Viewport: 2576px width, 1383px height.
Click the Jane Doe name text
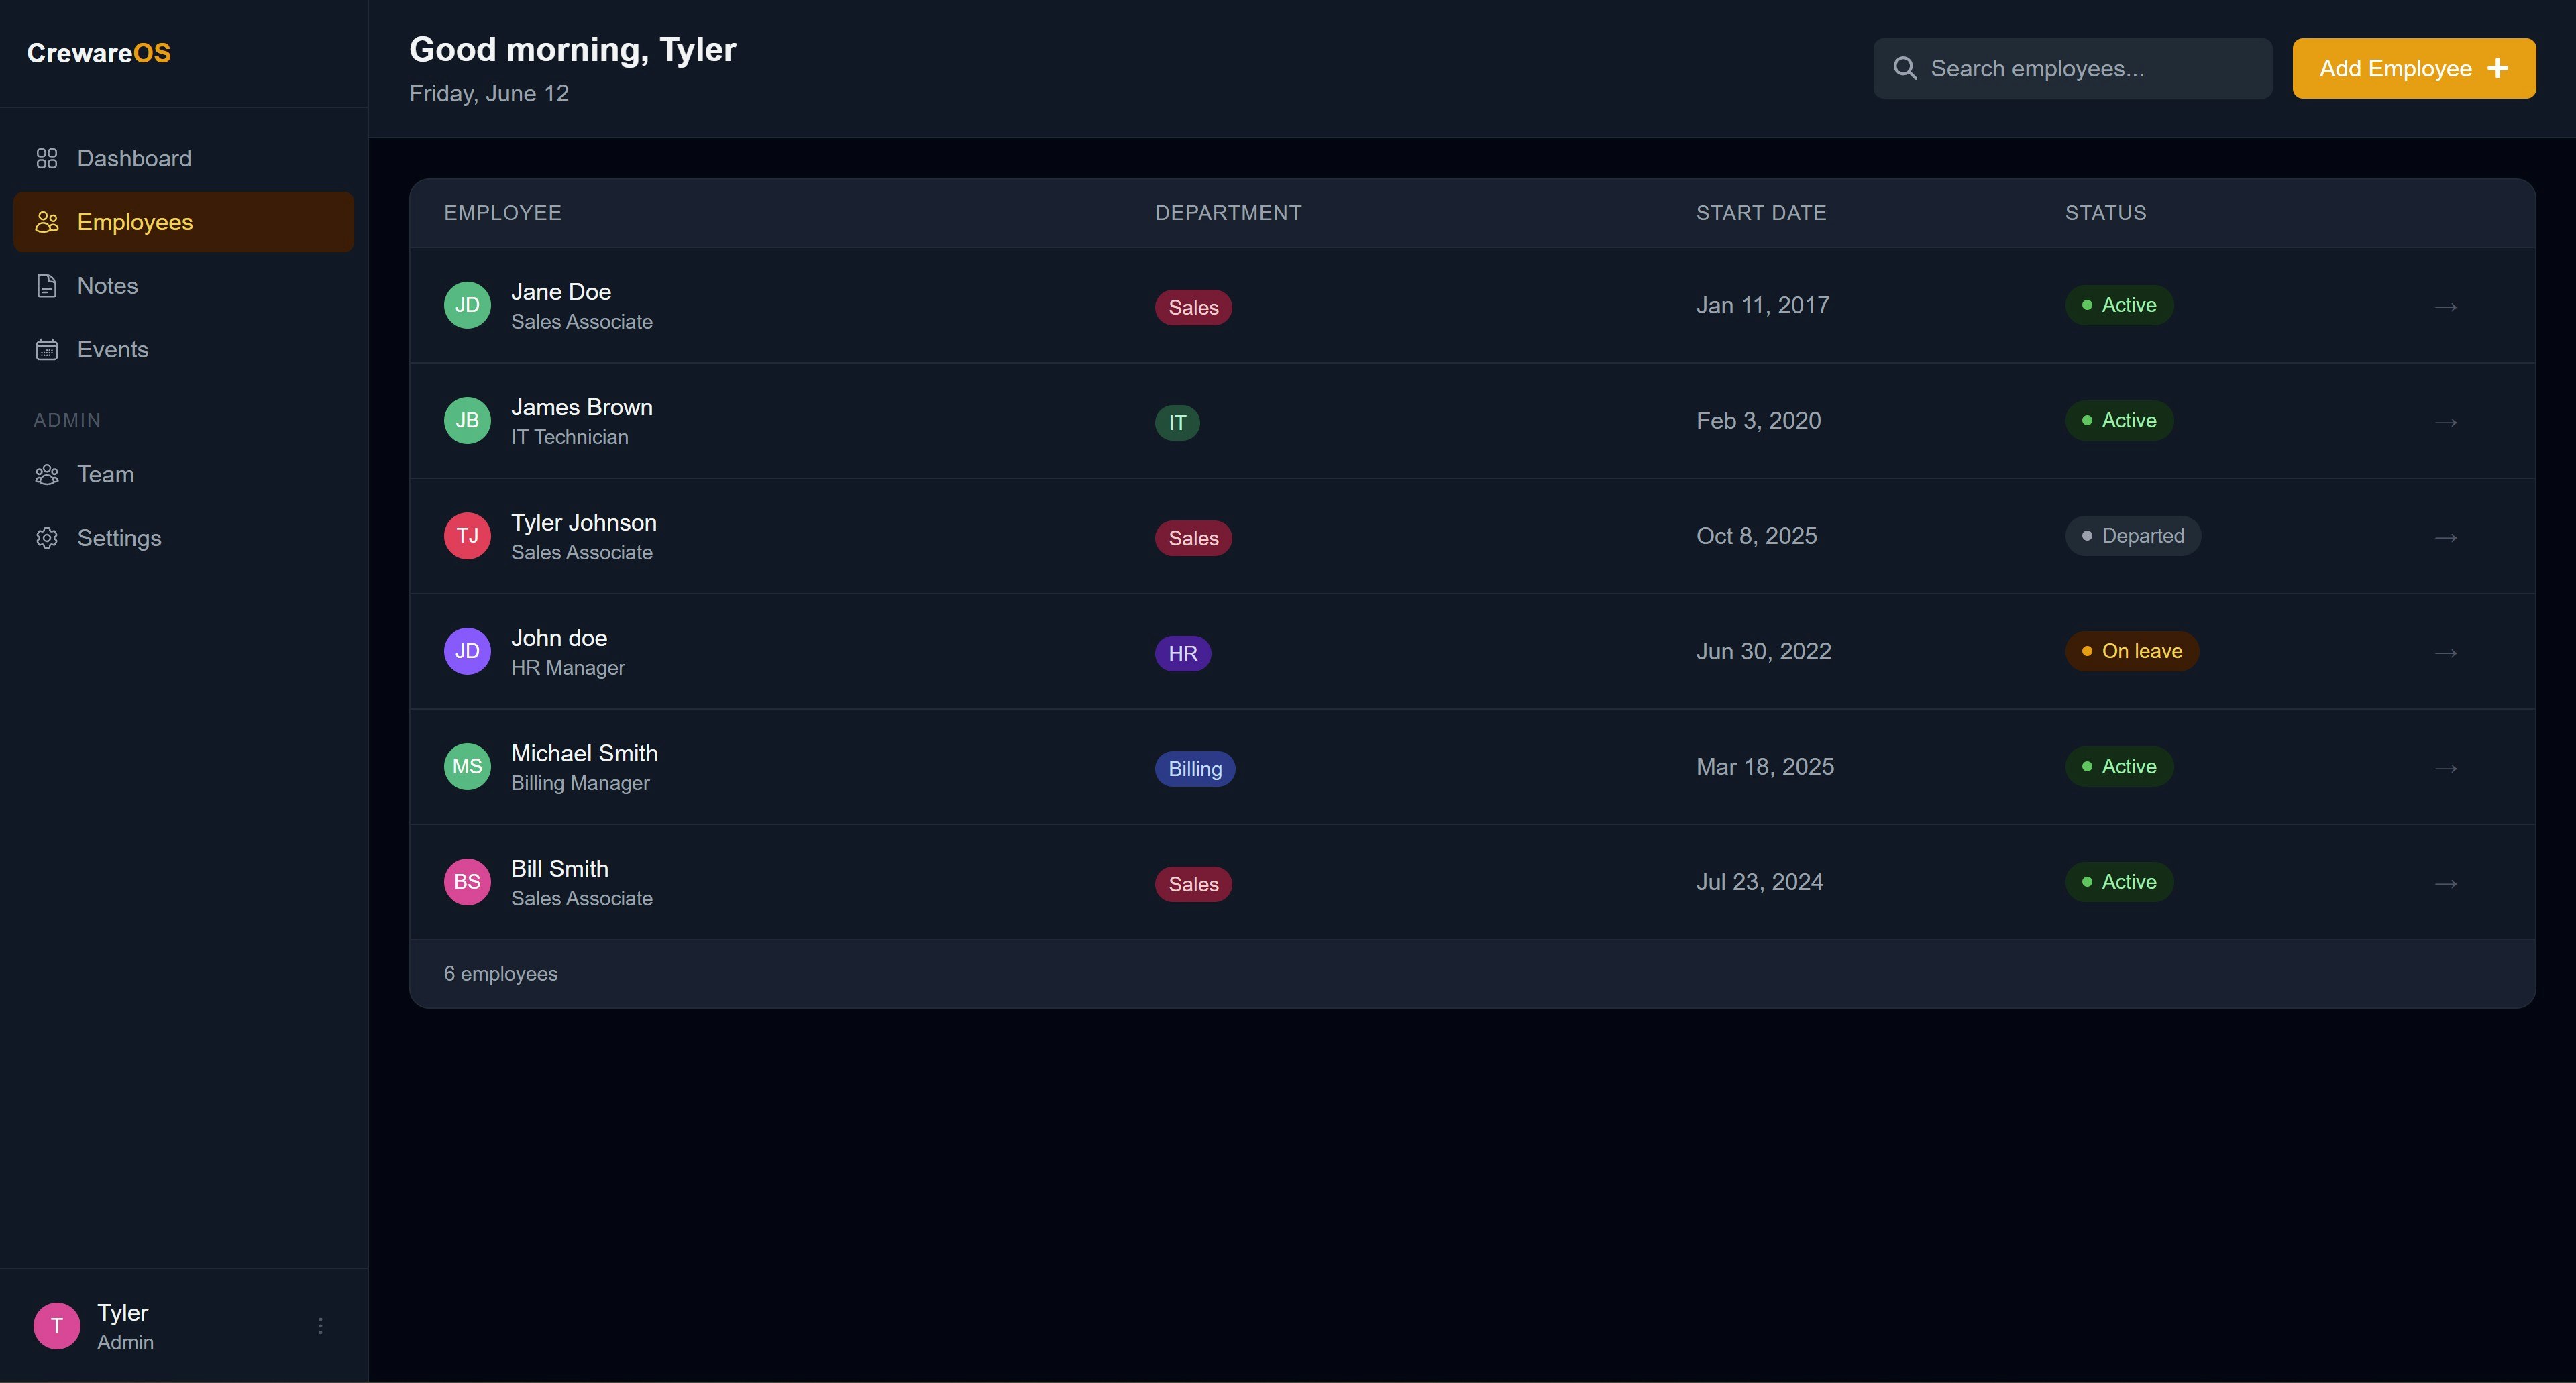coord(561,292)
